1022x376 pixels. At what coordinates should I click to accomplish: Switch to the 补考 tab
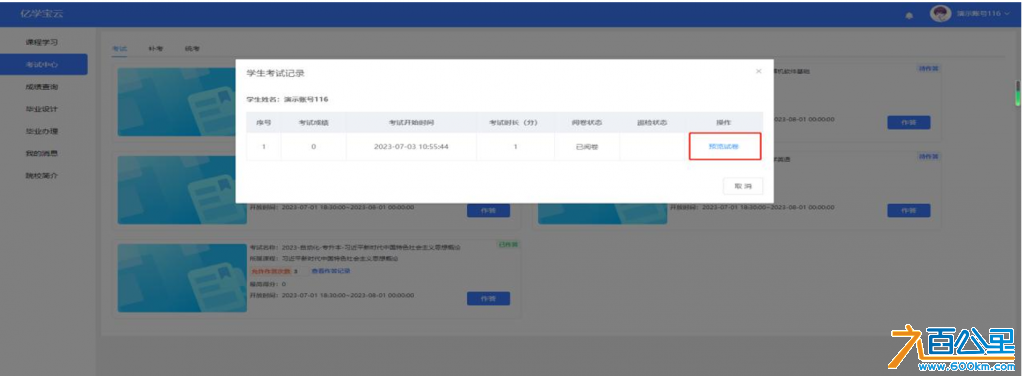[155, 49]
